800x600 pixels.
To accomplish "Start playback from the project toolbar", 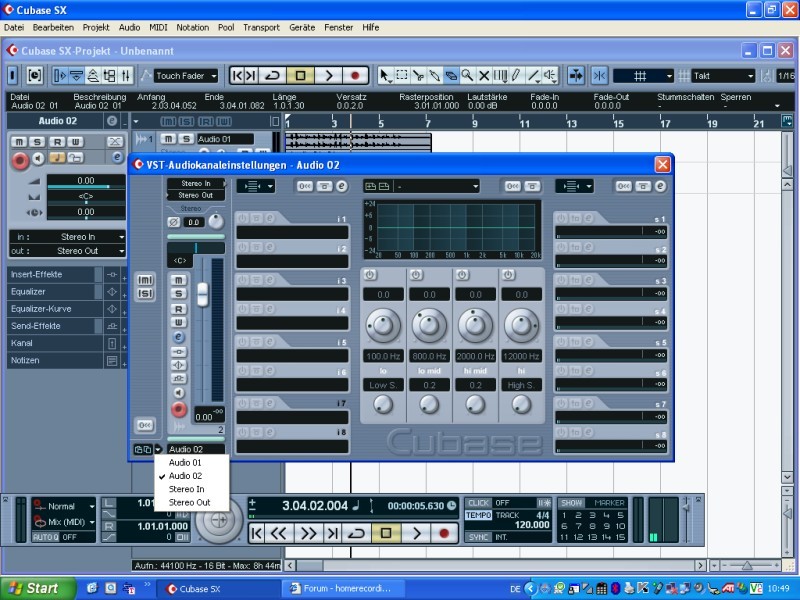I will coord(328,76).
